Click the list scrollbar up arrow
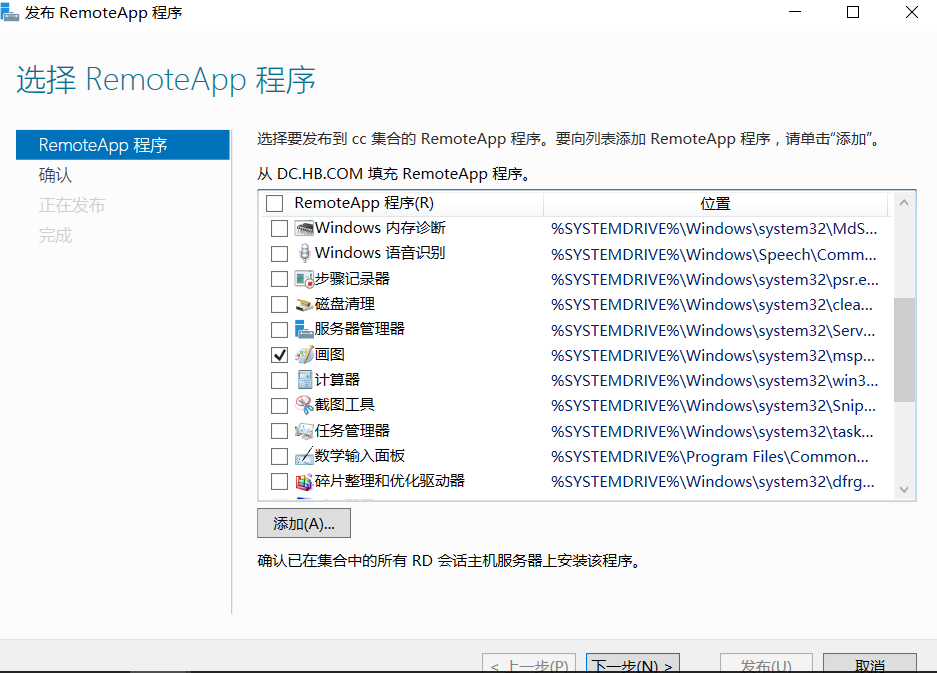Viewport: 937px width, 673px height. (904, 203)
